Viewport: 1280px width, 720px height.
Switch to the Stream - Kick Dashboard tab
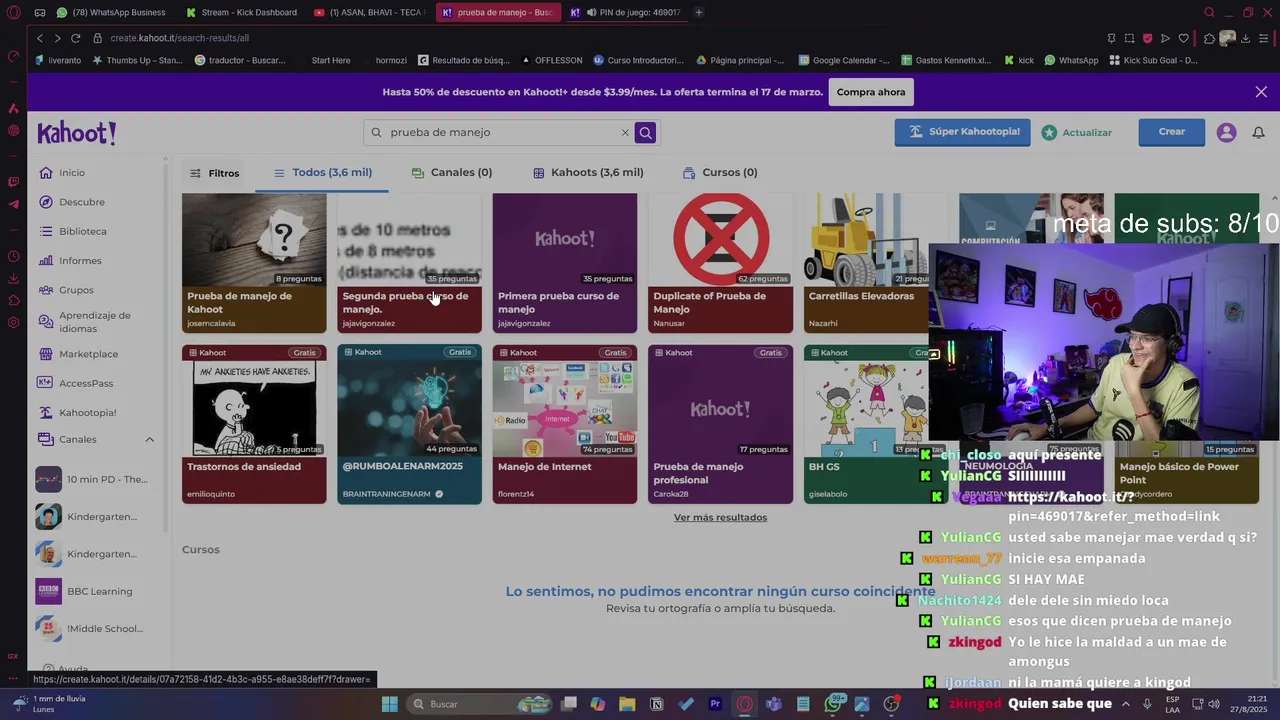pos(244,12)
